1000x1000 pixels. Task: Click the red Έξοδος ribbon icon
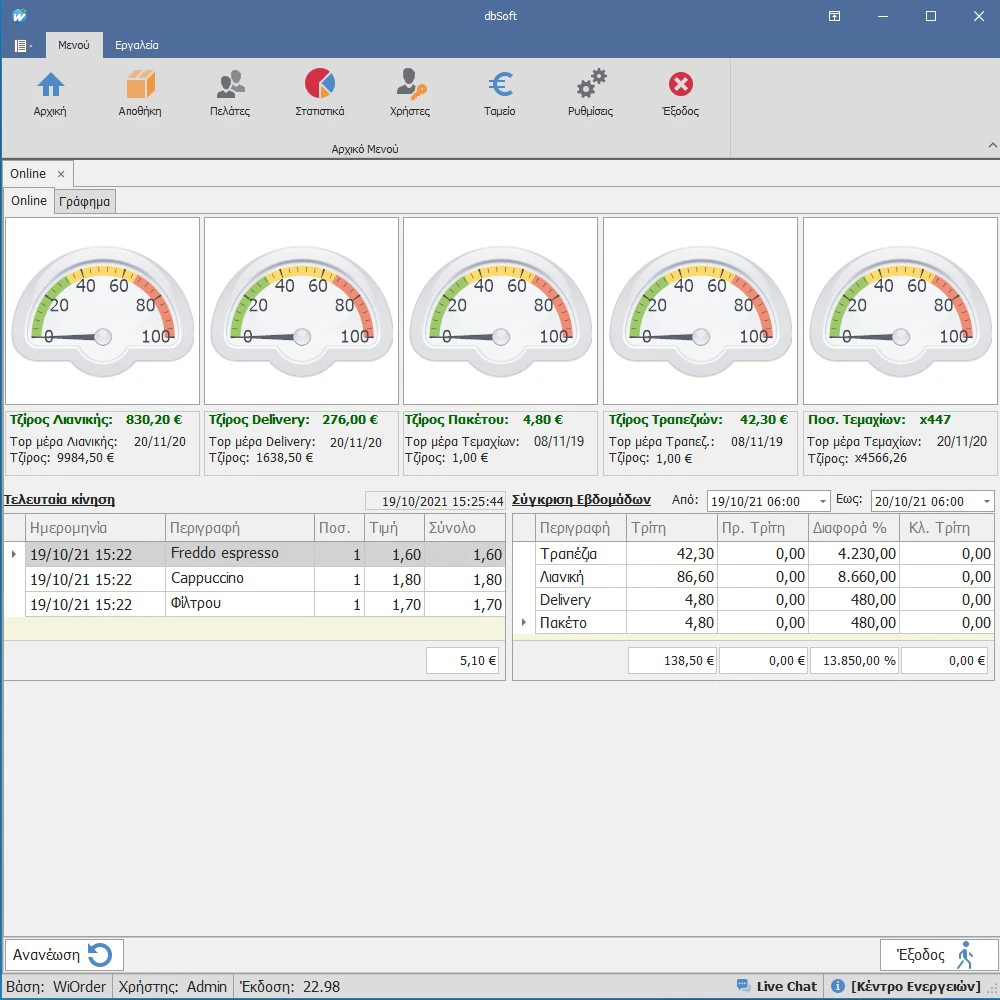[680, 86]
